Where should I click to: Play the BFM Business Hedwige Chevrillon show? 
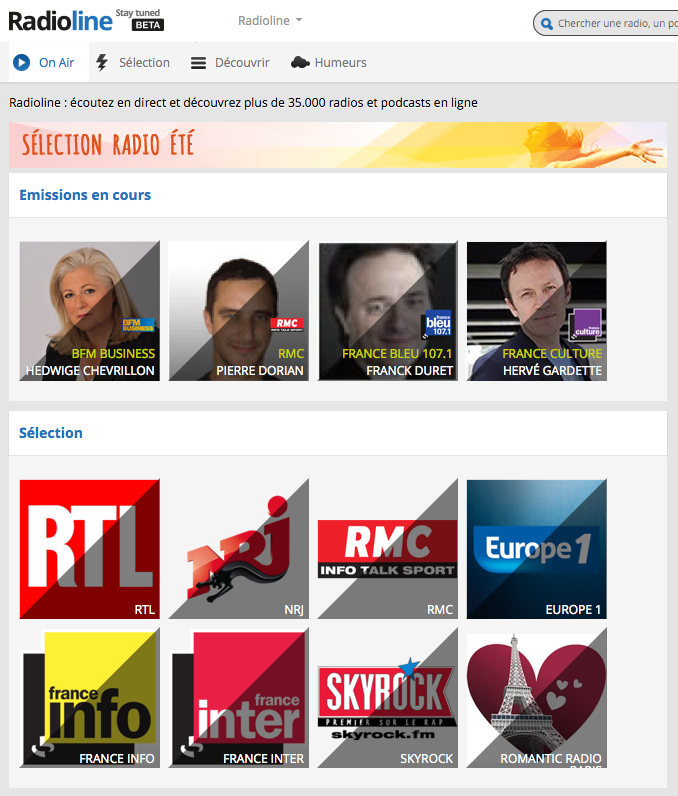(89, 311)
